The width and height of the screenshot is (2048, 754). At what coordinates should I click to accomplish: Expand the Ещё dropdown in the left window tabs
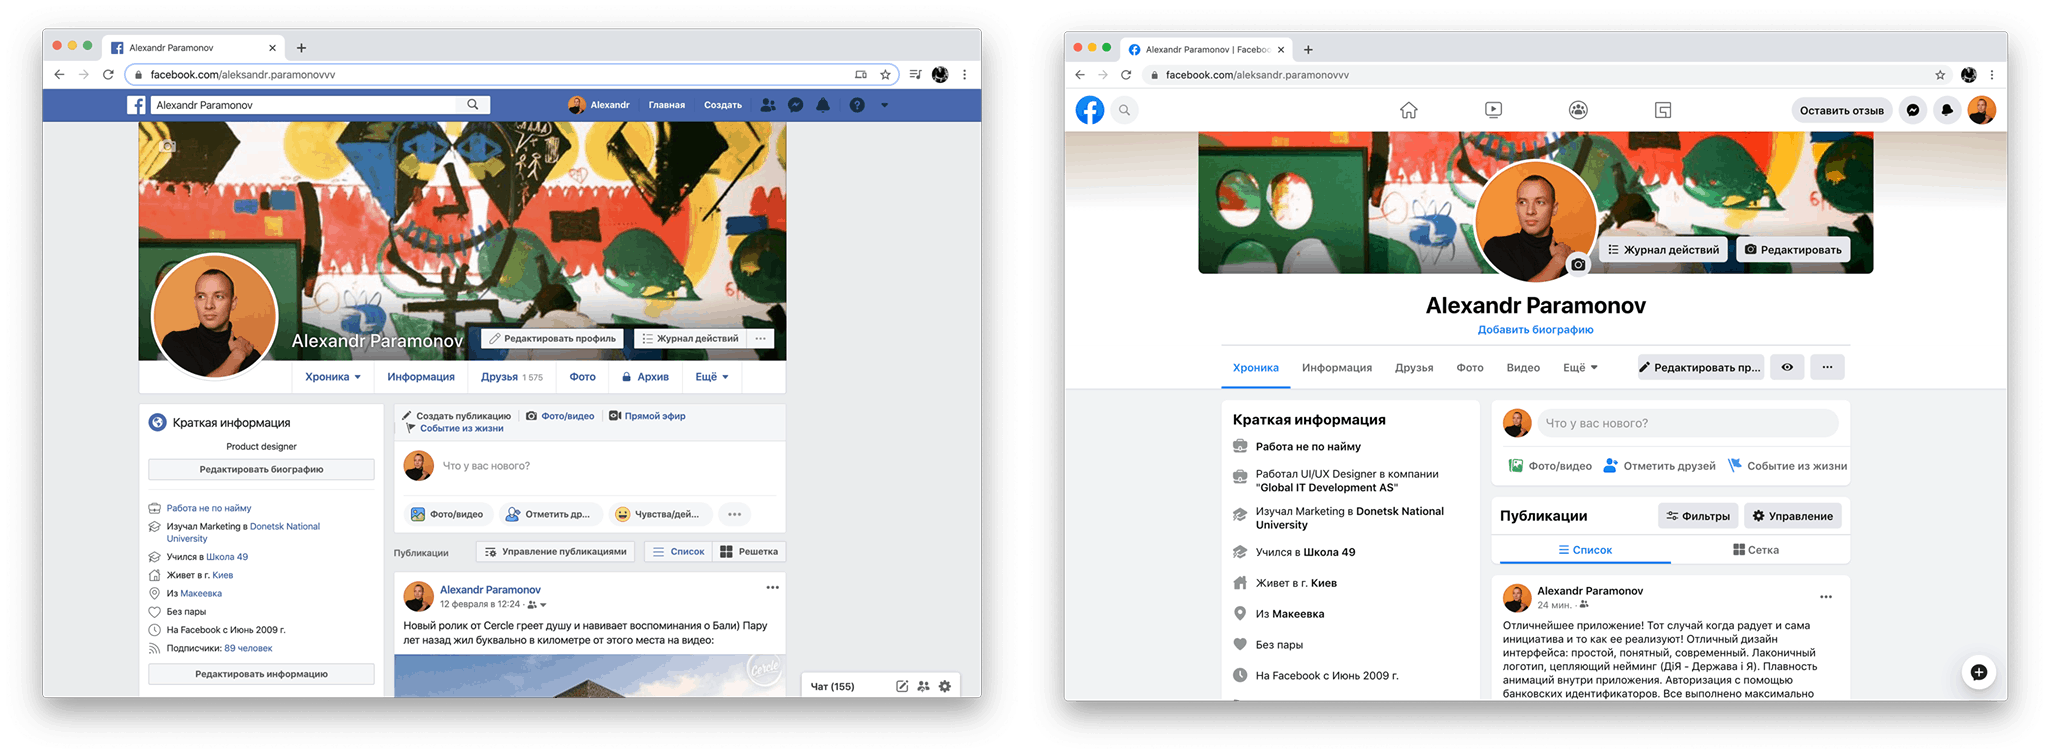(712, 377)
